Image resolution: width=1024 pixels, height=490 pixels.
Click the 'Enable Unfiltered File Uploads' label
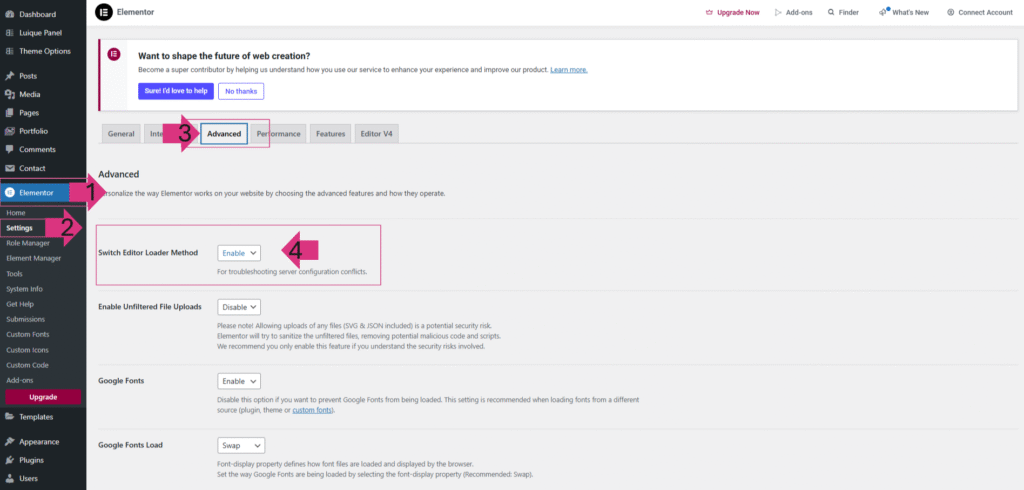click(150, 306)
